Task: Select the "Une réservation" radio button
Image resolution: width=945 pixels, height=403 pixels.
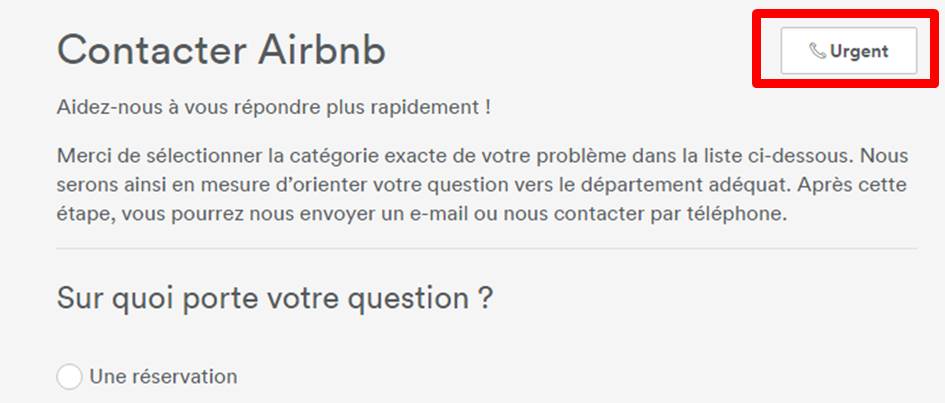Action: [x=69, y=378]
